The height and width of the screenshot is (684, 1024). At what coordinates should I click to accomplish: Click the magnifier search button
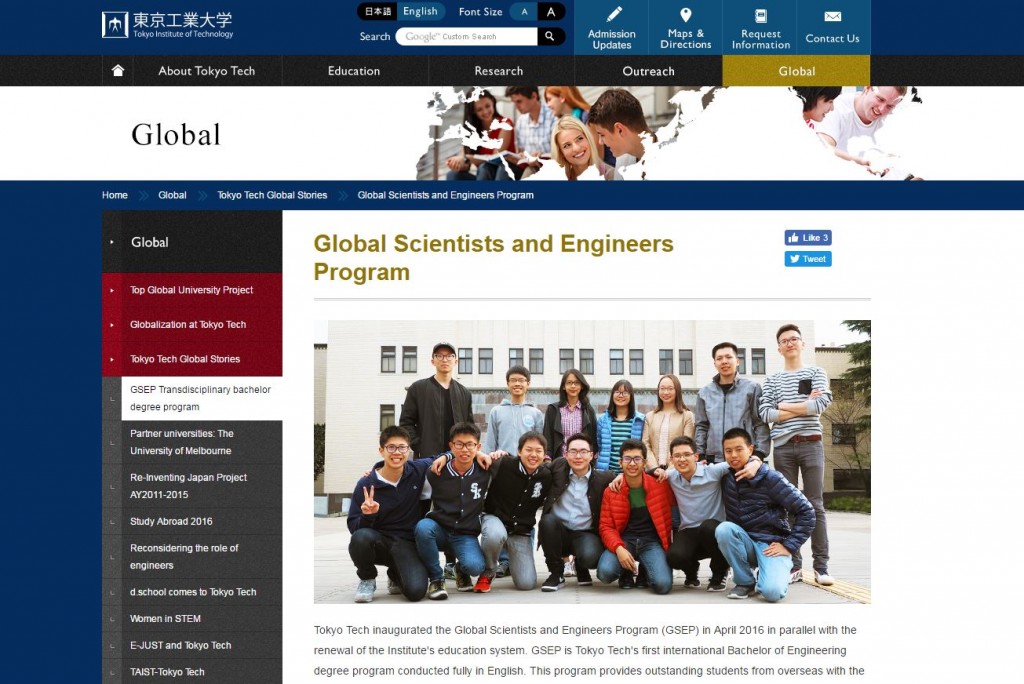coord(551,37)
